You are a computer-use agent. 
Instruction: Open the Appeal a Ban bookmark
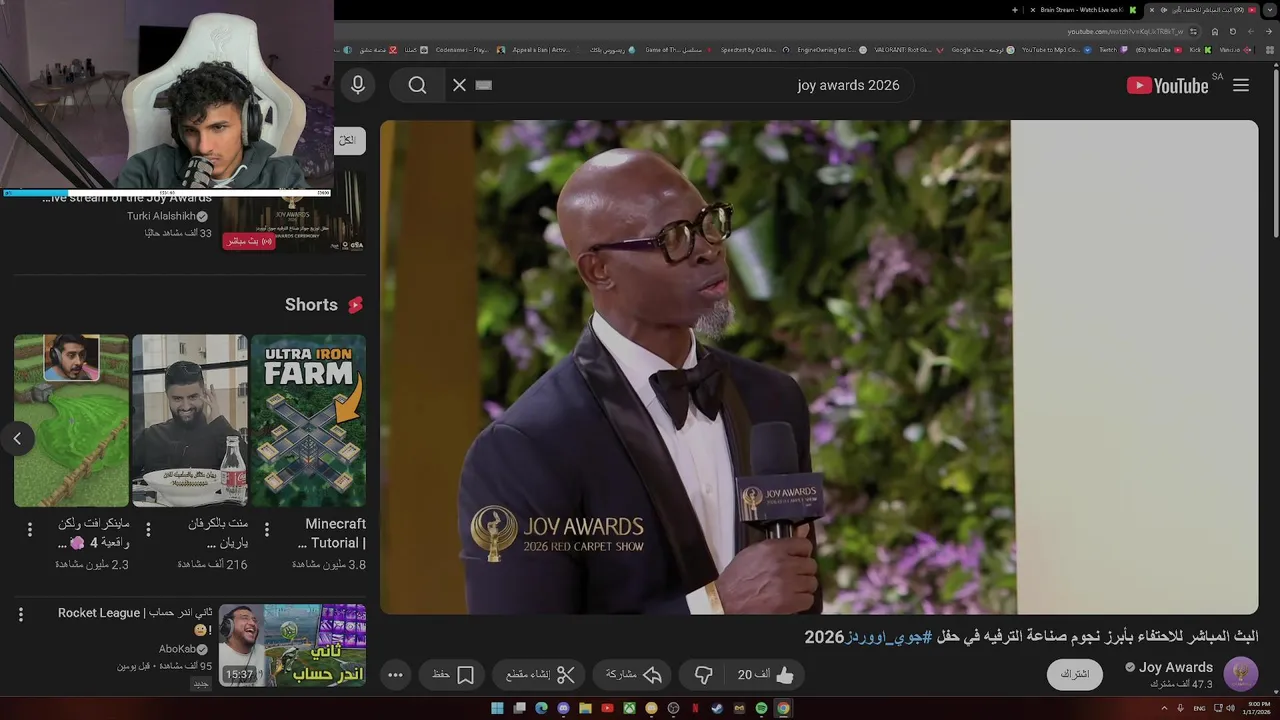[546, 50]
